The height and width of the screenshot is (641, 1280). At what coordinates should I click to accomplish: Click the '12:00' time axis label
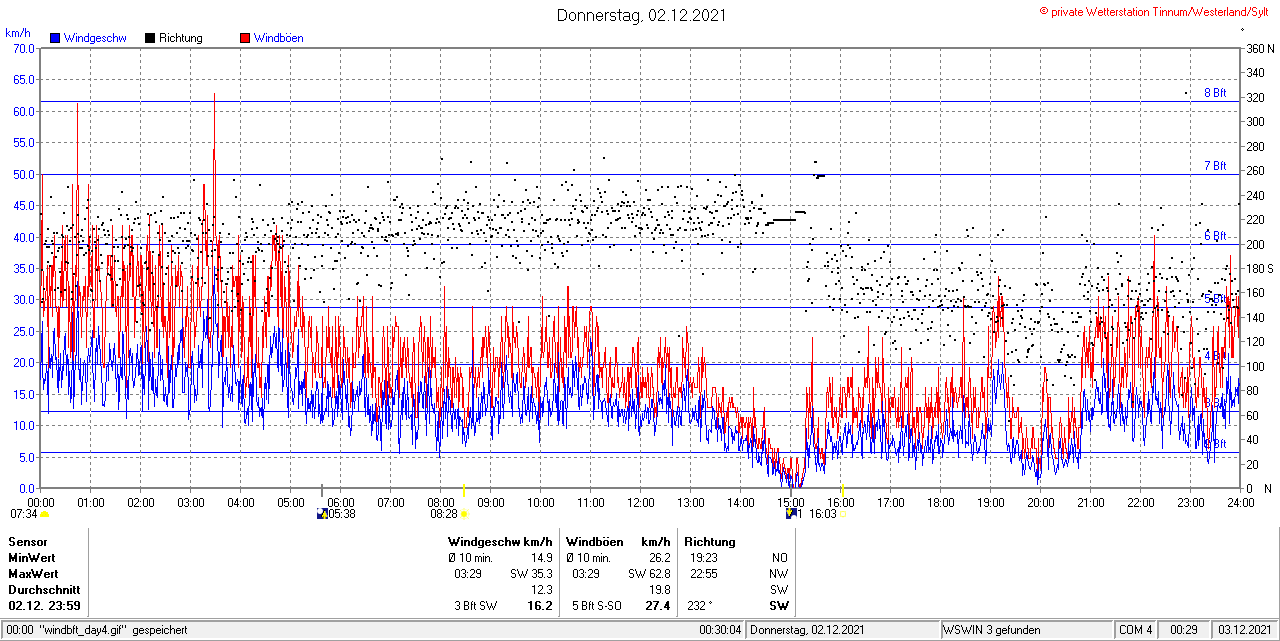641,502
